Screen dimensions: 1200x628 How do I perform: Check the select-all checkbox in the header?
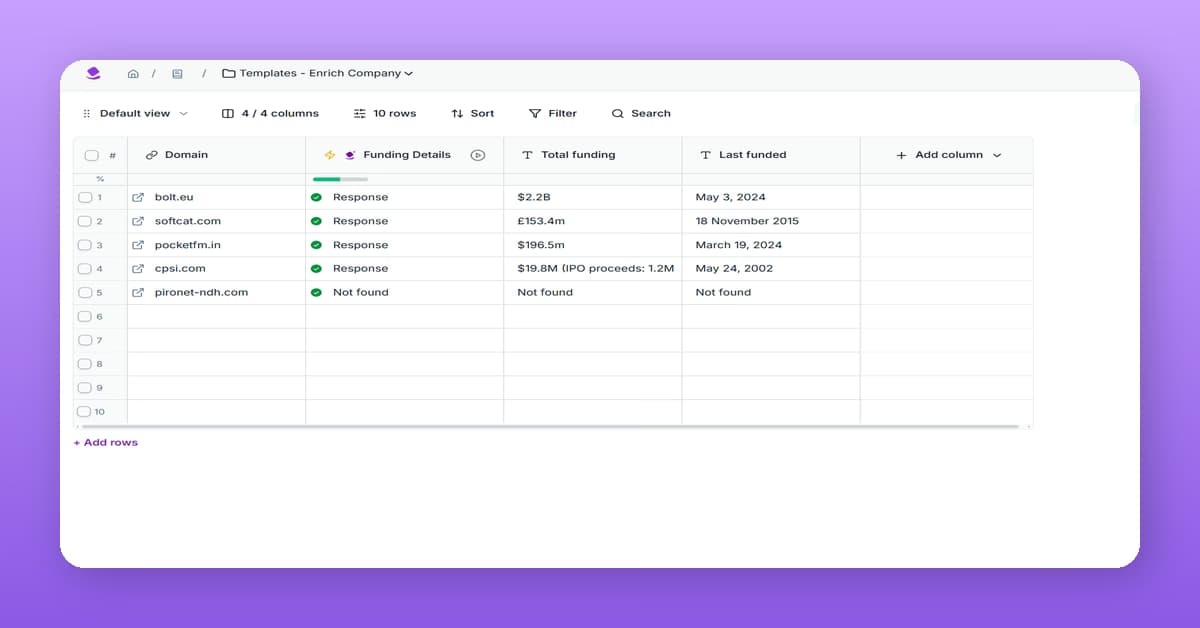(x=90, y=155)
